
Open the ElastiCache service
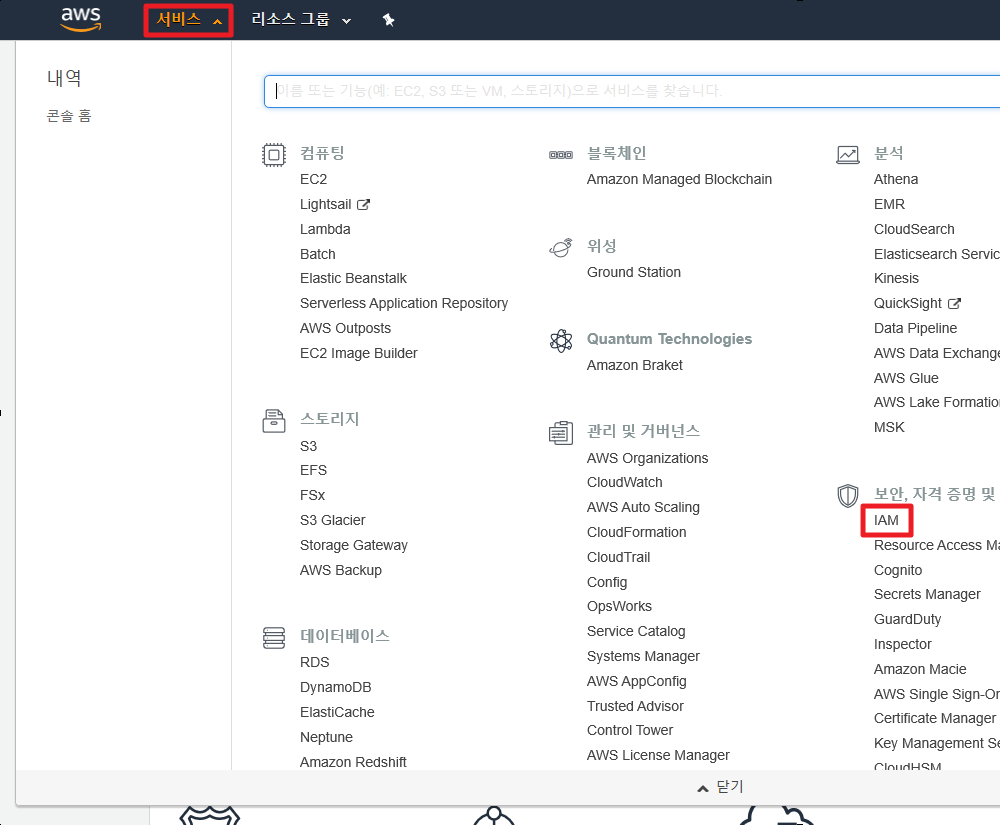coord(337,712)
